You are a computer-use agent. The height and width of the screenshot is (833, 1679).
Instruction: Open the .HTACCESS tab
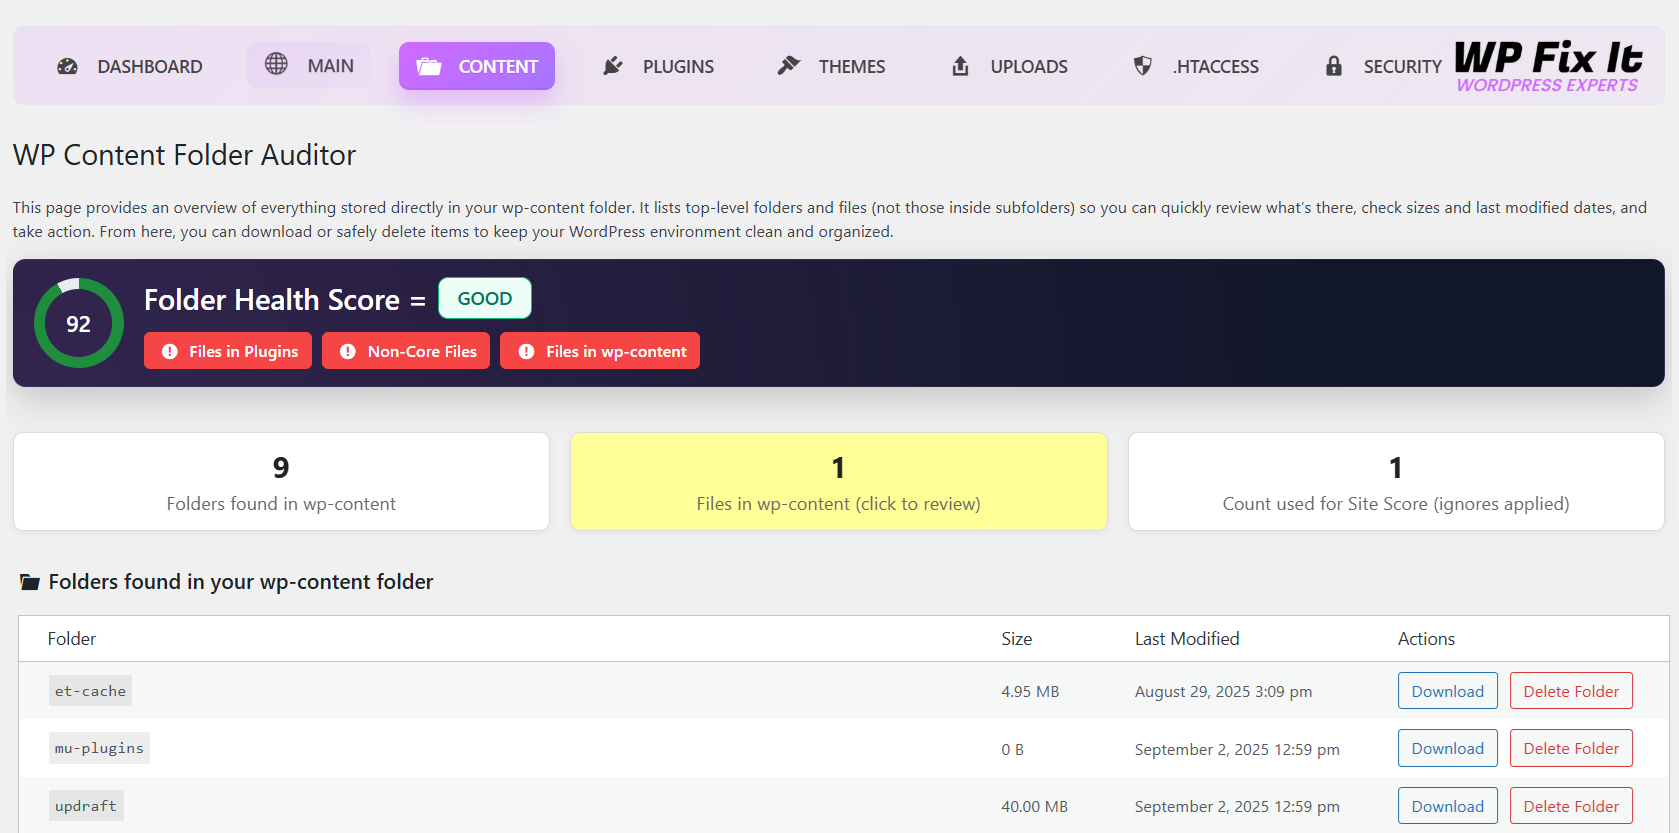(1196, 66)
